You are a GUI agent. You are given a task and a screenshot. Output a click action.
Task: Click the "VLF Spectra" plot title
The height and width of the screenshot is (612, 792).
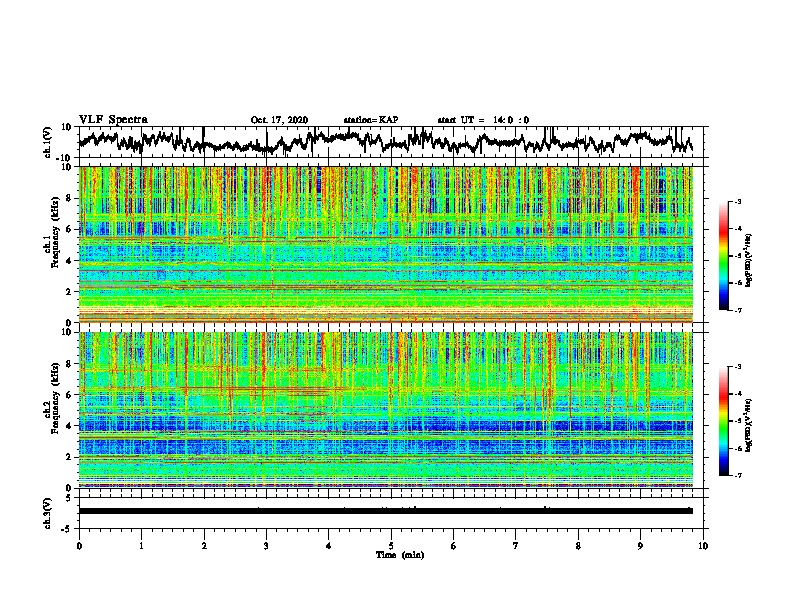point(114,120)
